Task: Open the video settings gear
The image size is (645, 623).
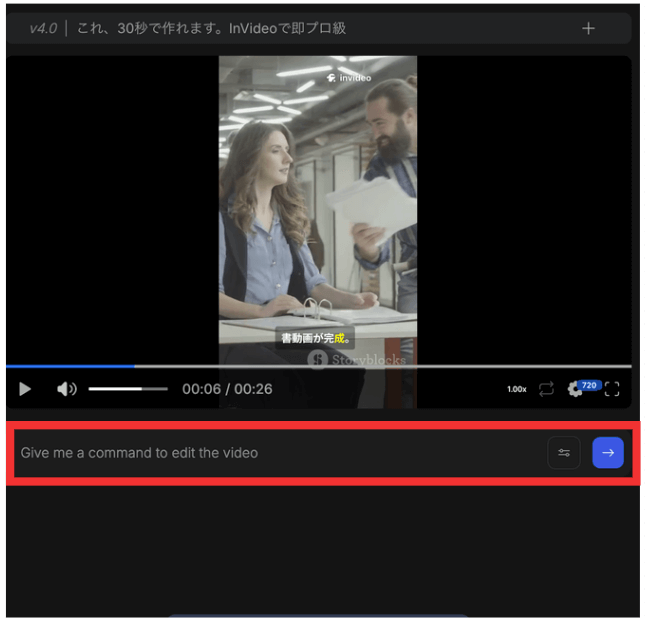Action: pyautogui.click(x=574, y=390)
